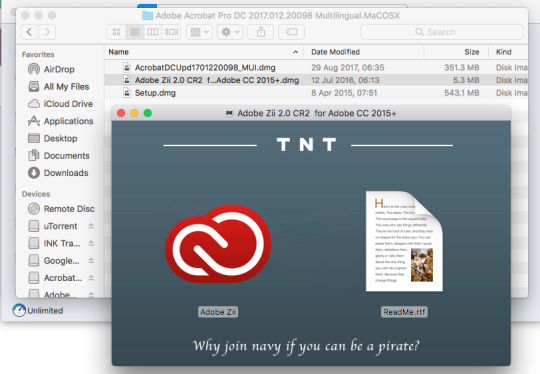Open the ReadMe.rtf document icon

(404, 241)
